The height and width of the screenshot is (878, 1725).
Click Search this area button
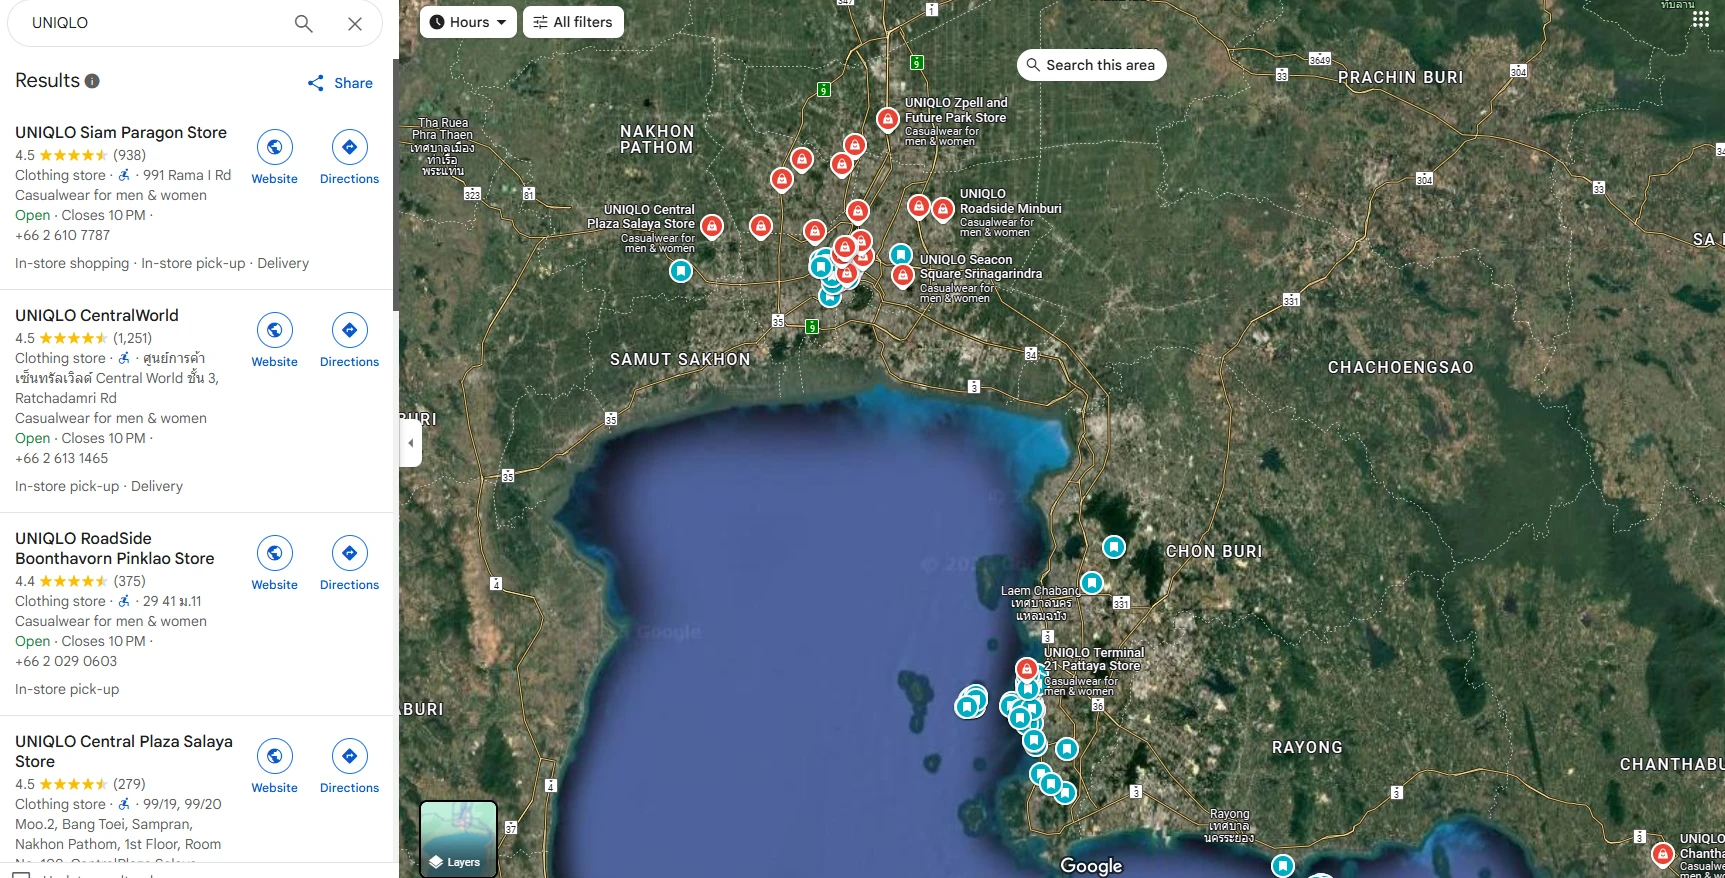[x=1091, y=65]
